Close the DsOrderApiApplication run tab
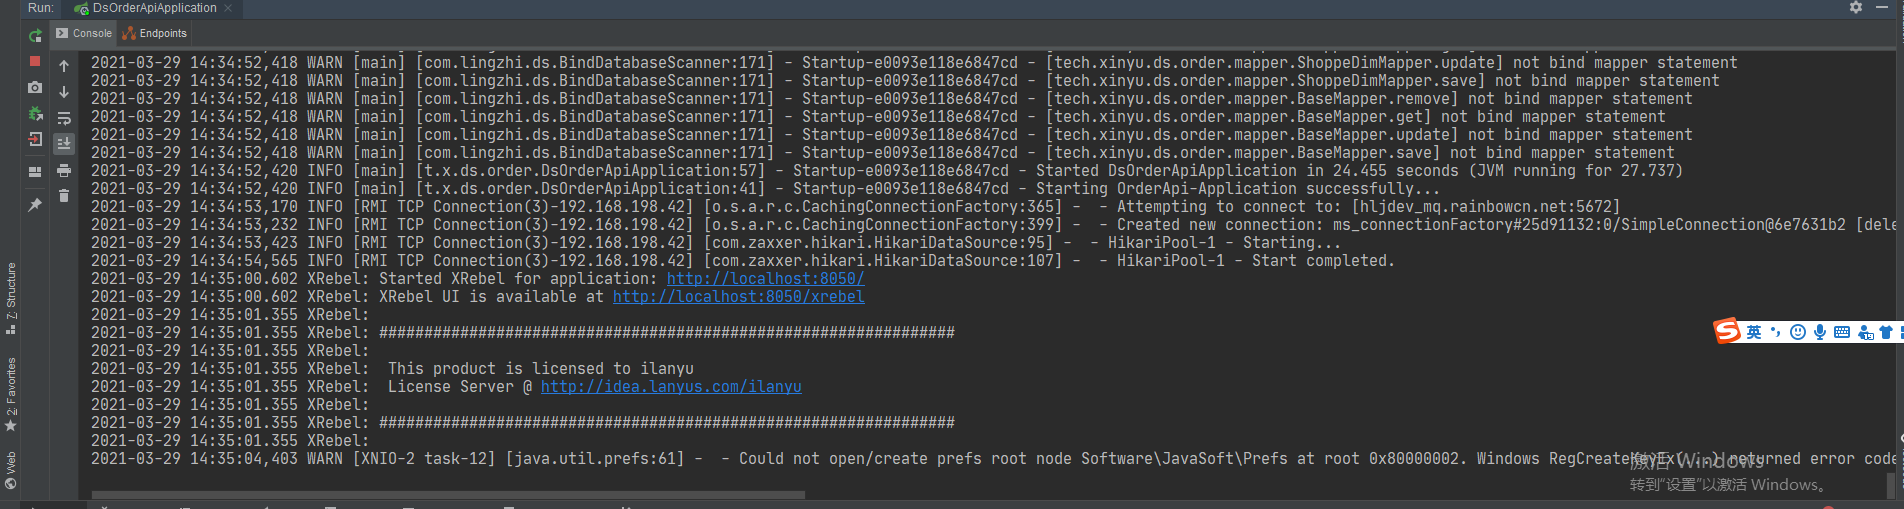Image resolution: width=1904 pixels, height=509 pixels. click(228, 8)
